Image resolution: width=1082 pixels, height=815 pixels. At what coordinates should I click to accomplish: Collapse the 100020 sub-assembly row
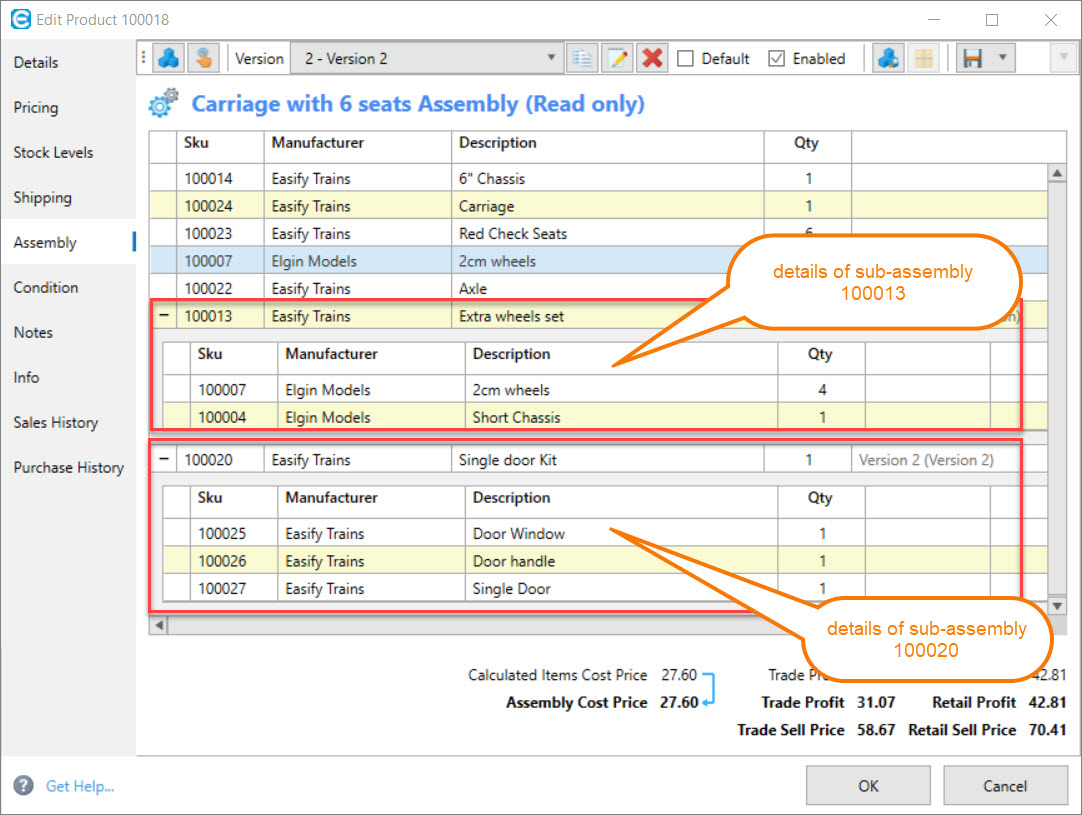tap(164, 459)
